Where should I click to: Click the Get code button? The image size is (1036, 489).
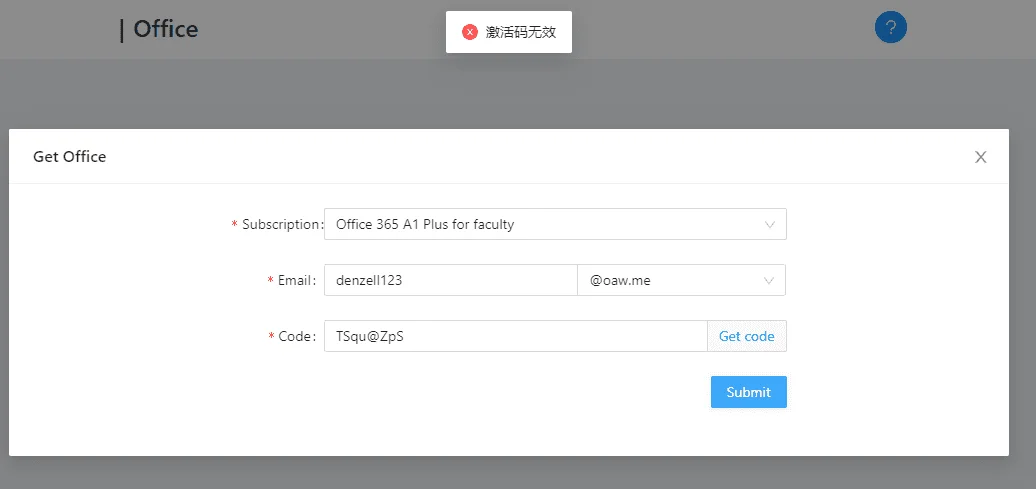(747, 336)
